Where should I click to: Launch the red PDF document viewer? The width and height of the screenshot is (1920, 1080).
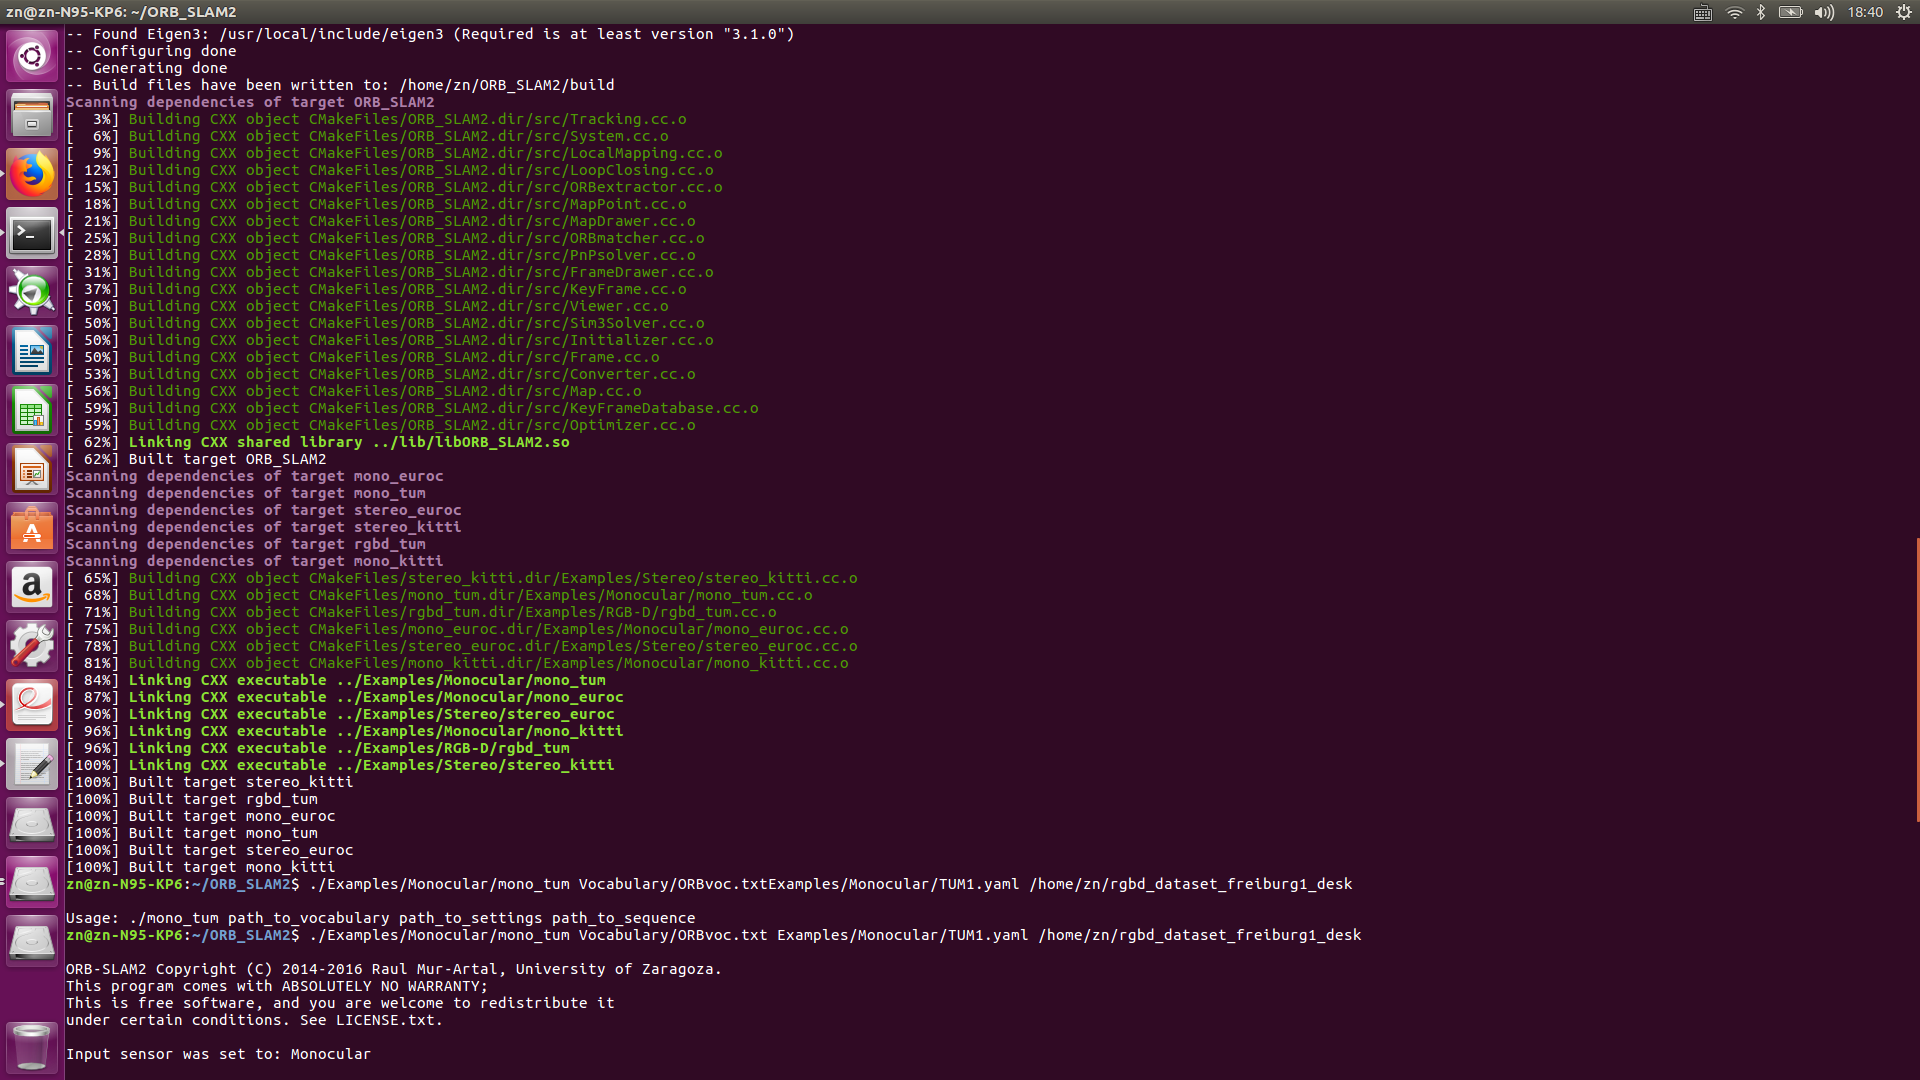[x=32, y=706]
